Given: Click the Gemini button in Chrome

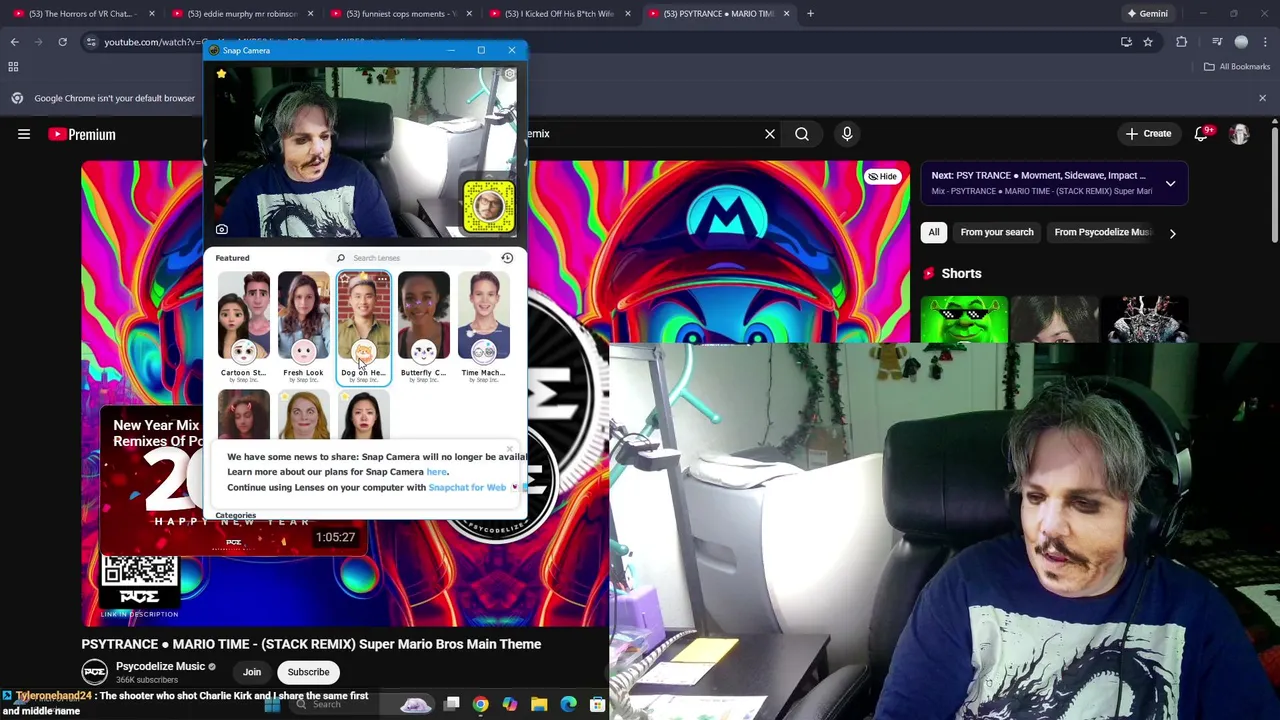Looking at the screenshot, I should pyautogui.click(x=1147, y=14).
